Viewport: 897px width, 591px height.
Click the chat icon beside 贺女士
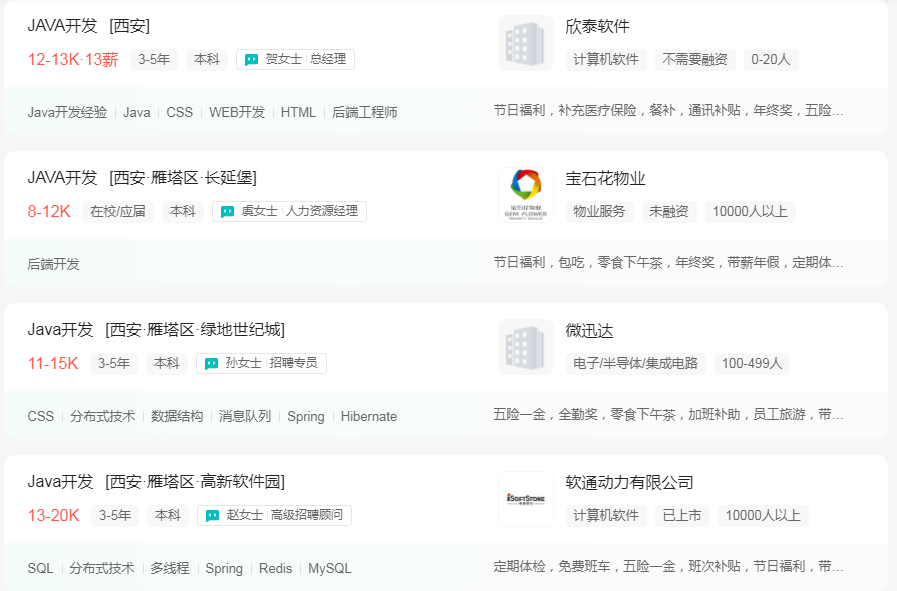click(x=251, y=60)
